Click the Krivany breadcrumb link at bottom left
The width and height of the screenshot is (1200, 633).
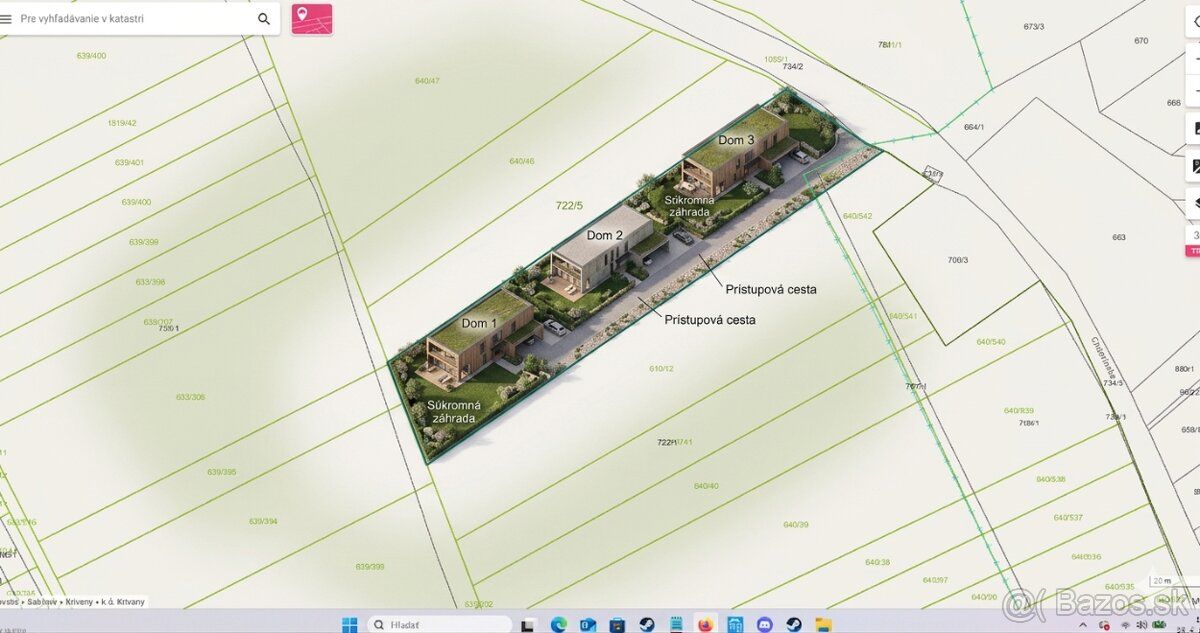point(79,602)
